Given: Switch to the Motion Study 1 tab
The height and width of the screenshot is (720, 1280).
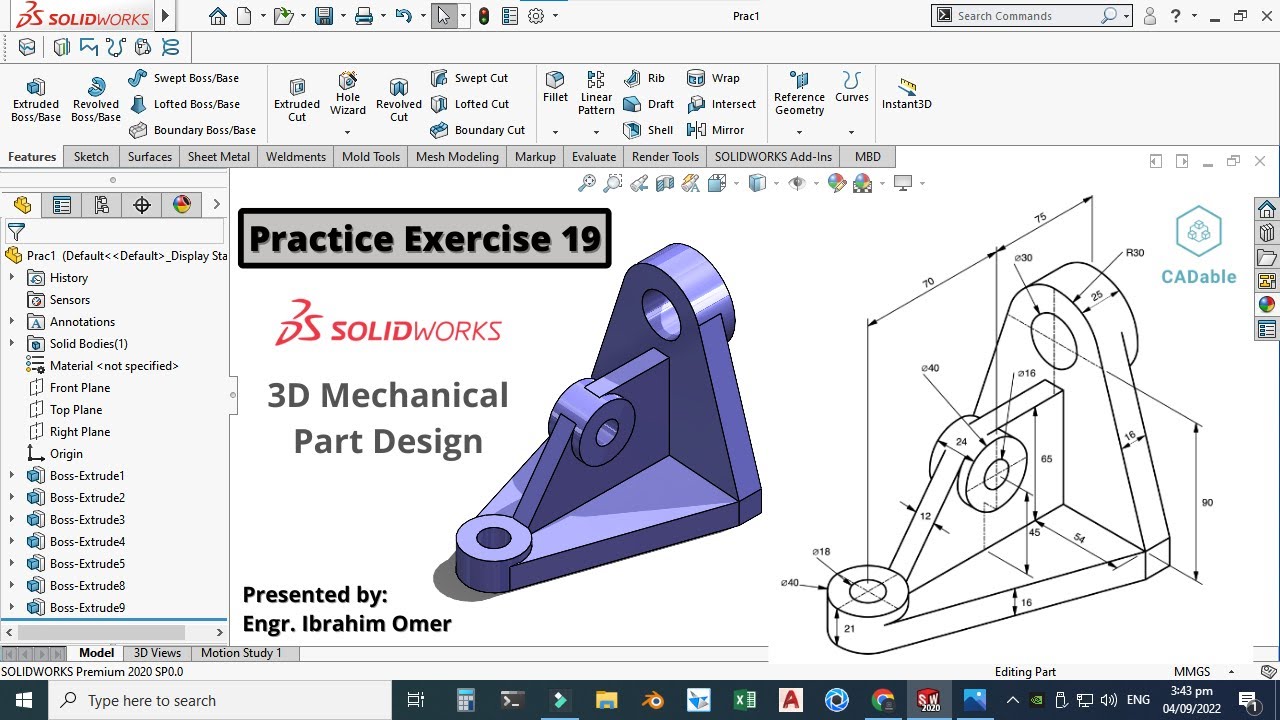Looking at the screenshot, I should [241, 653].
